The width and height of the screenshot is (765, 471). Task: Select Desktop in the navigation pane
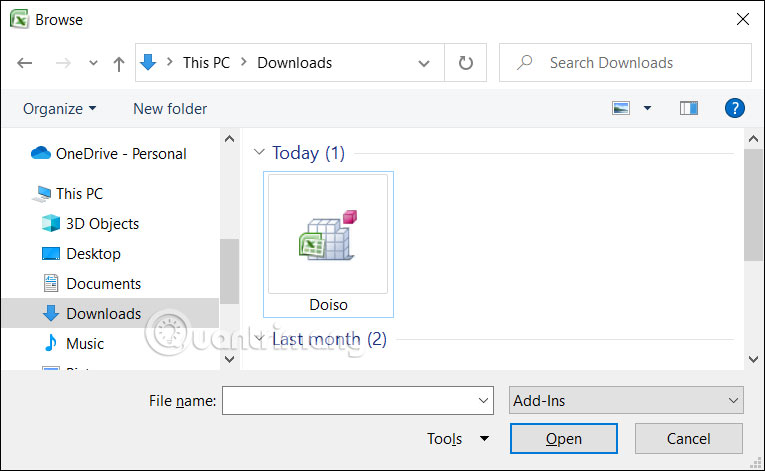tap(93, 254)
